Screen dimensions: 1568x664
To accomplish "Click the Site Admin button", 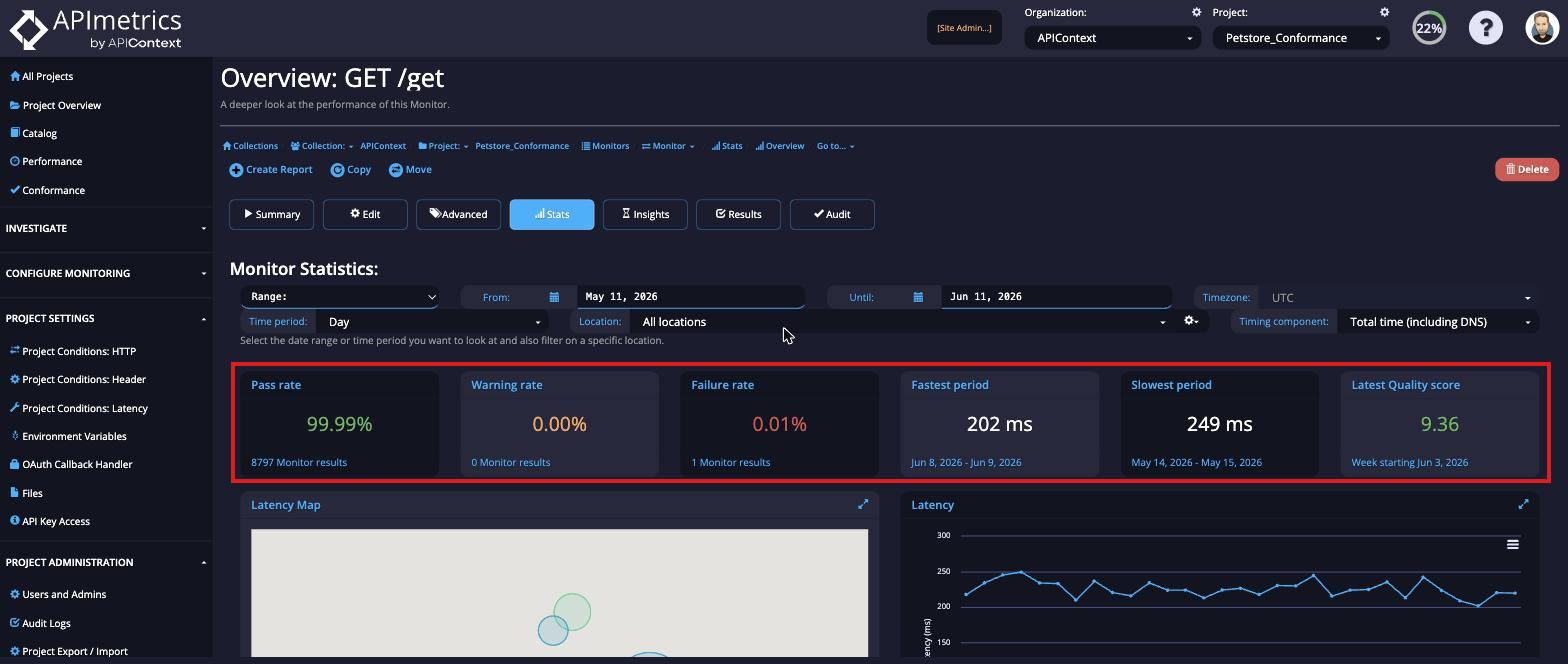I will click(964, 28).
